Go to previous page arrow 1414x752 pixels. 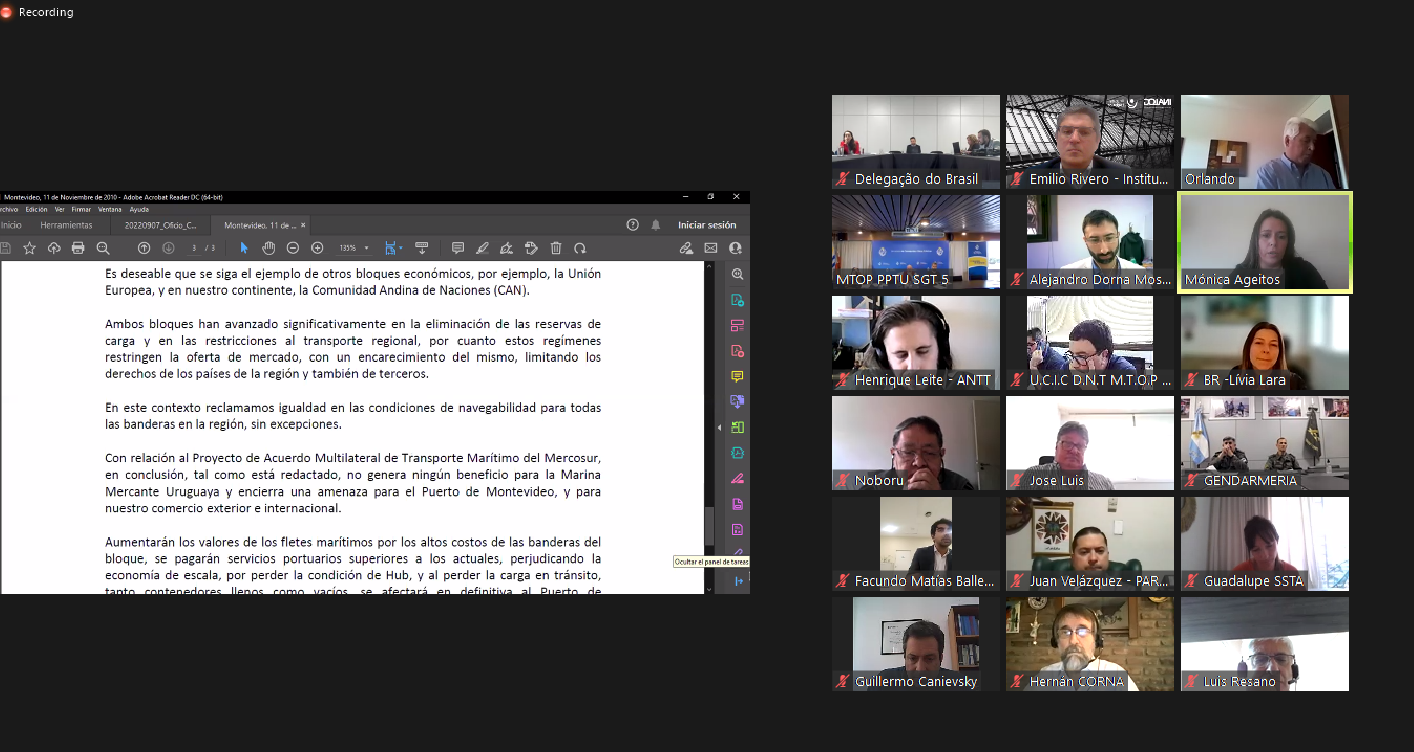(x=144, y=248)
